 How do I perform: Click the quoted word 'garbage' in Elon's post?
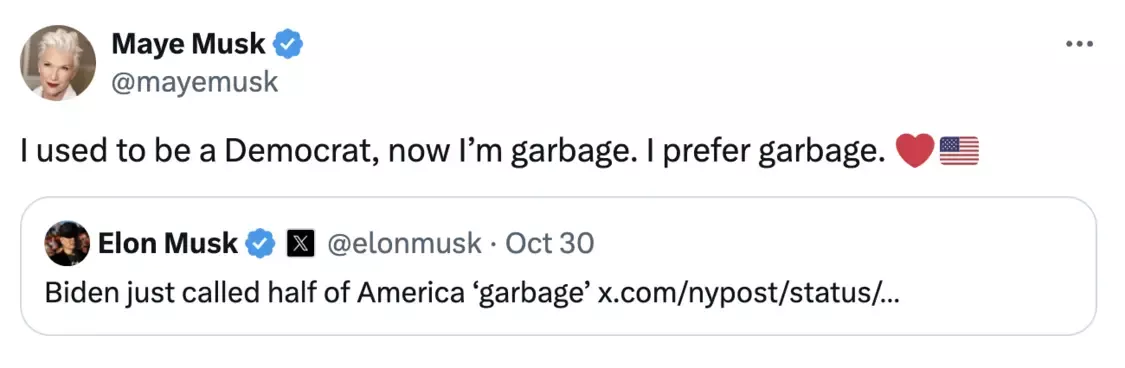(533, 294)
